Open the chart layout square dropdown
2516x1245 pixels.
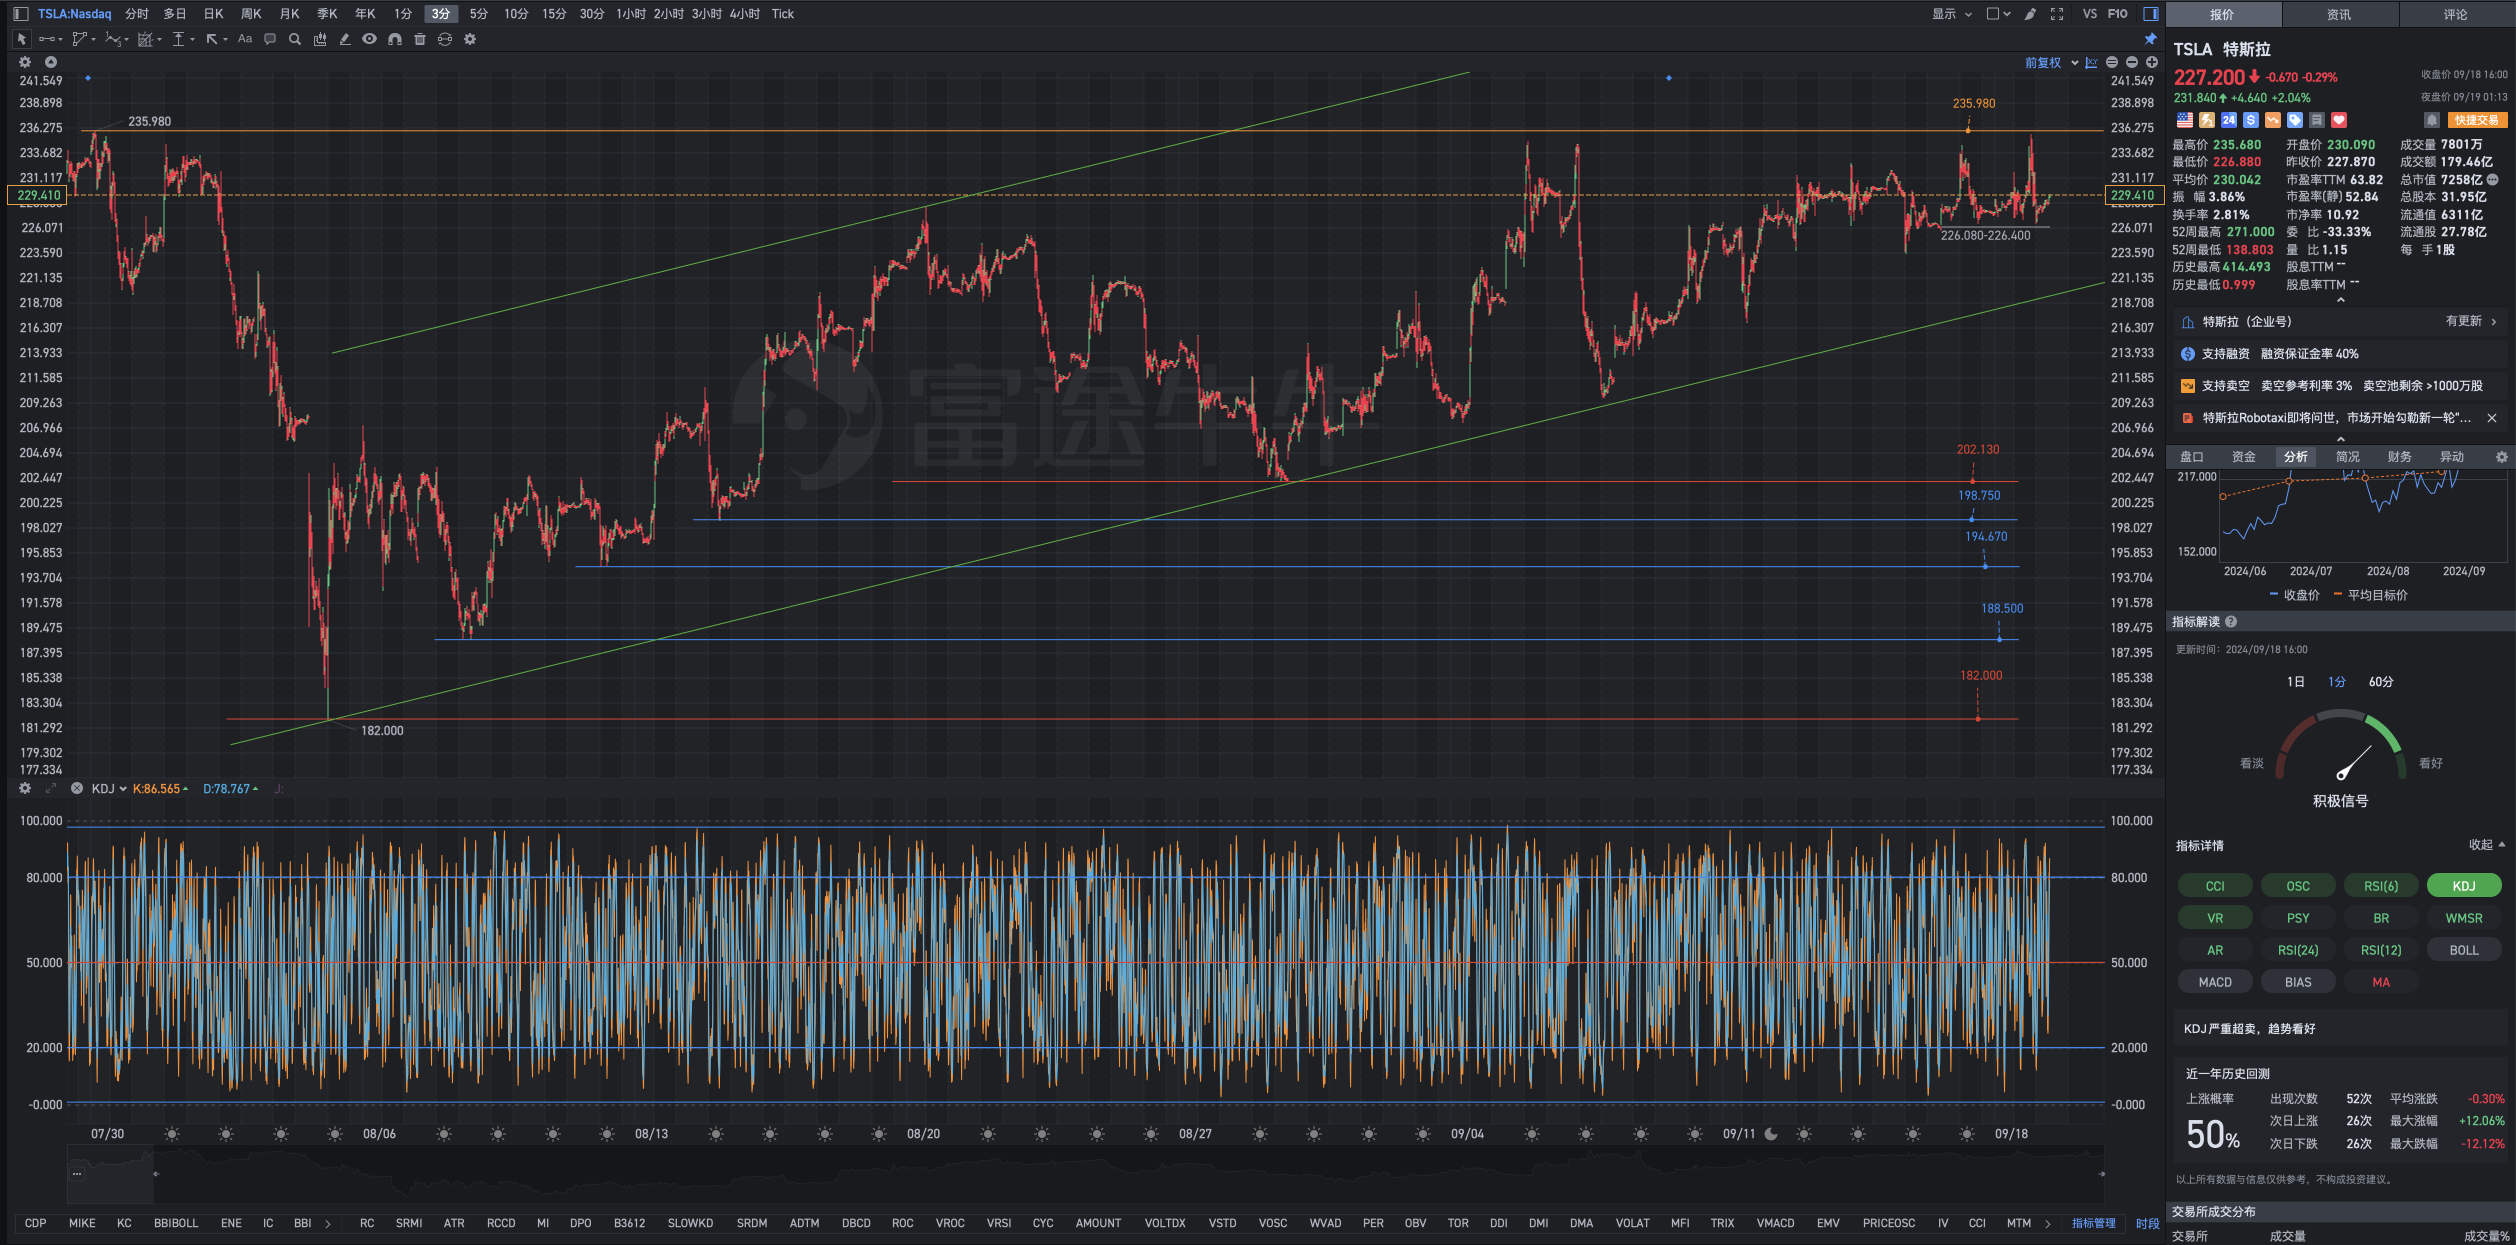(x=1998, y=14)
